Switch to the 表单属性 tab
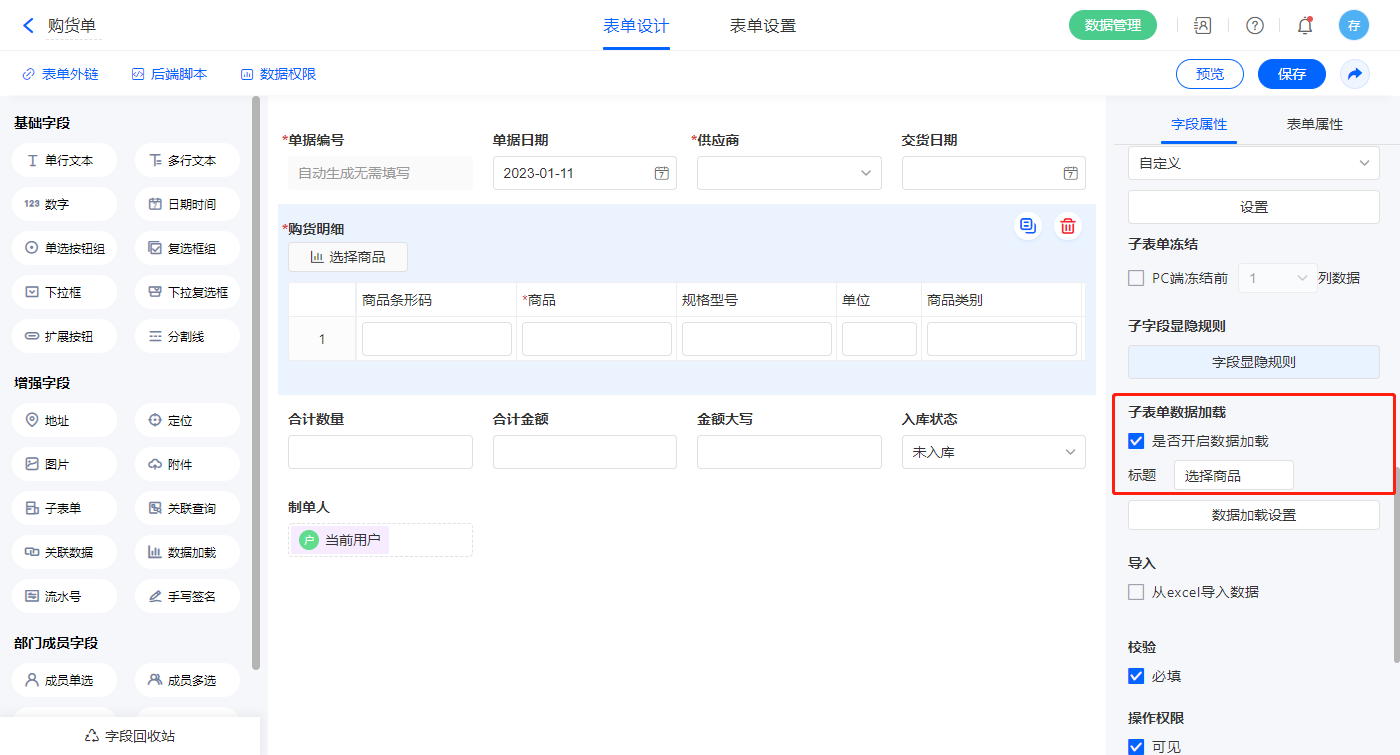This screenshot has height=755, width=1400. (x=1314, y=124)
